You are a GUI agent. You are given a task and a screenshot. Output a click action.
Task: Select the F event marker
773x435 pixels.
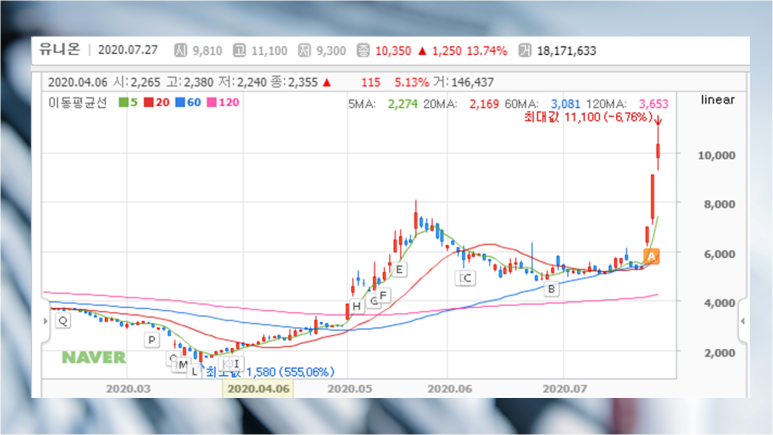383,295
